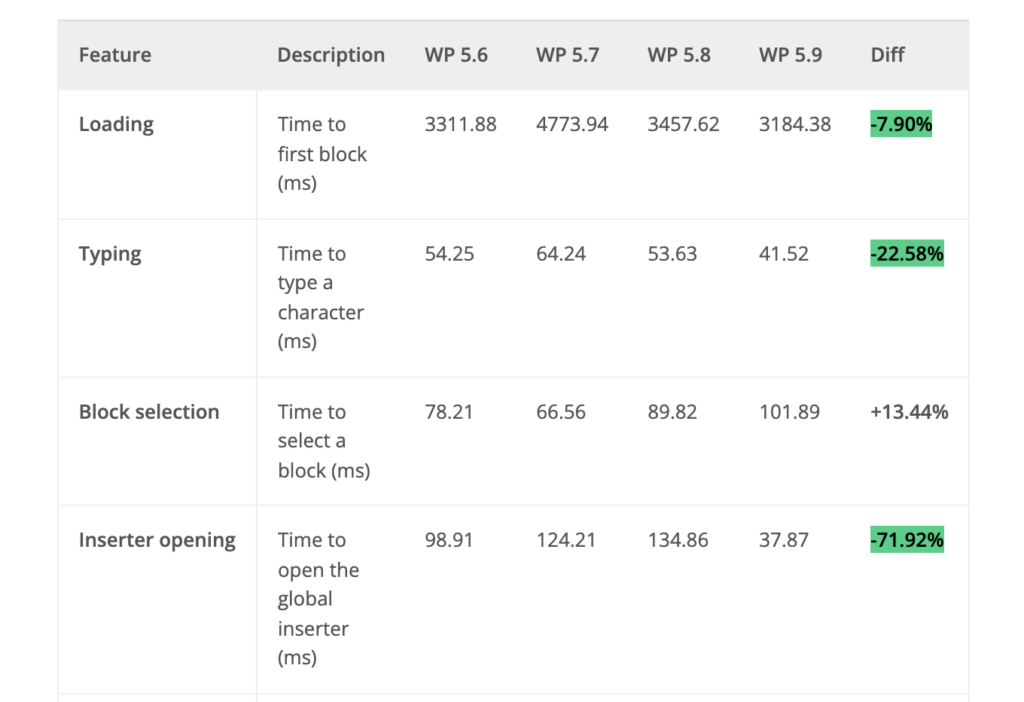Select the Typing row label
This screenshot has height=702, width=1024.
[x=110, y=254]
